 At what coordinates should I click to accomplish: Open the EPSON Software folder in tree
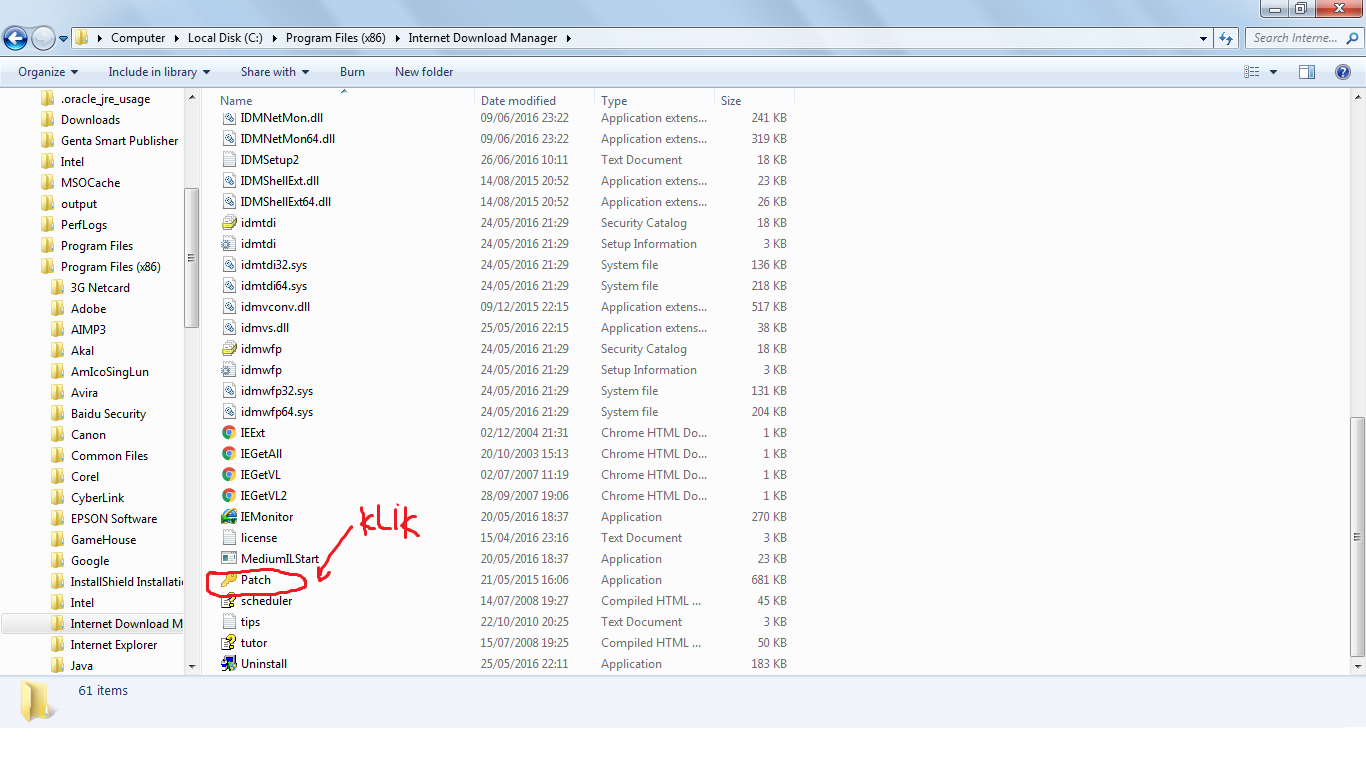point(114,519)
